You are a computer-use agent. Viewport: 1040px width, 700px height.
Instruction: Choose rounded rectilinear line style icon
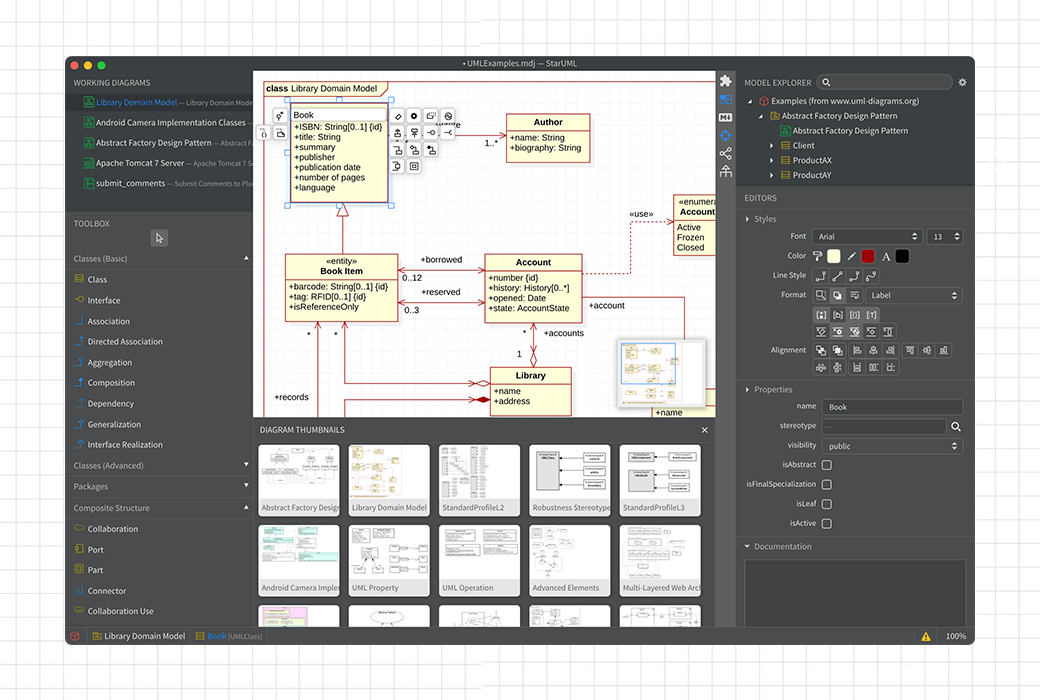click(x=854, y=276)
